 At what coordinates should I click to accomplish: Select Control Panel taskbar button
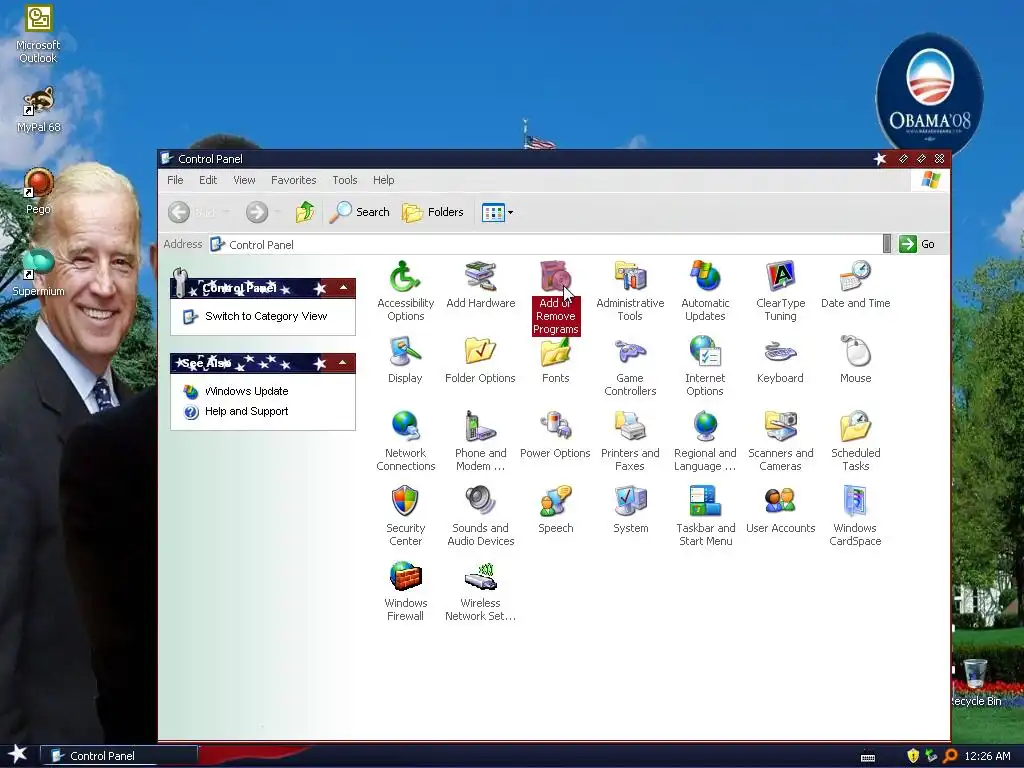pyautogui.click(x=119, y=756)
